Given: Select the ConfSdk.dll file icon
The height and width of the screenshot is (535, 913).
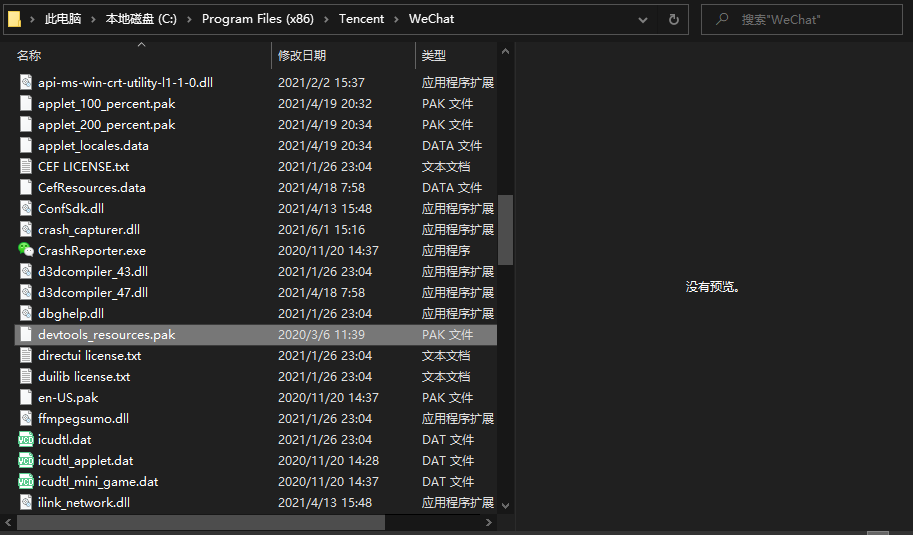Looking at the screenshot, I should 26,208.
